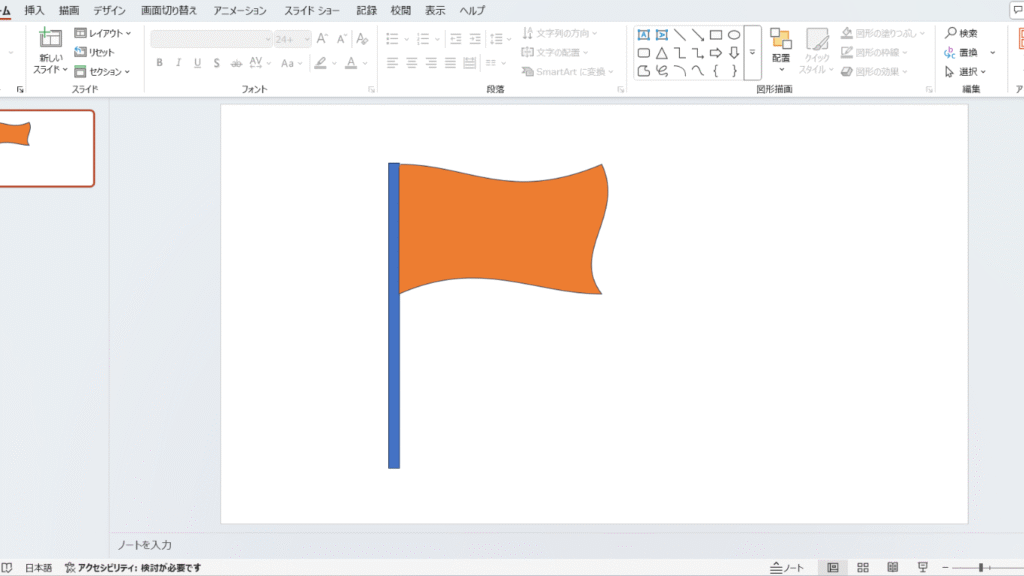Viewport: 1024px width, 576px height.
Task: Open the Section (セクション) dropdown
Action: (102, 71)
